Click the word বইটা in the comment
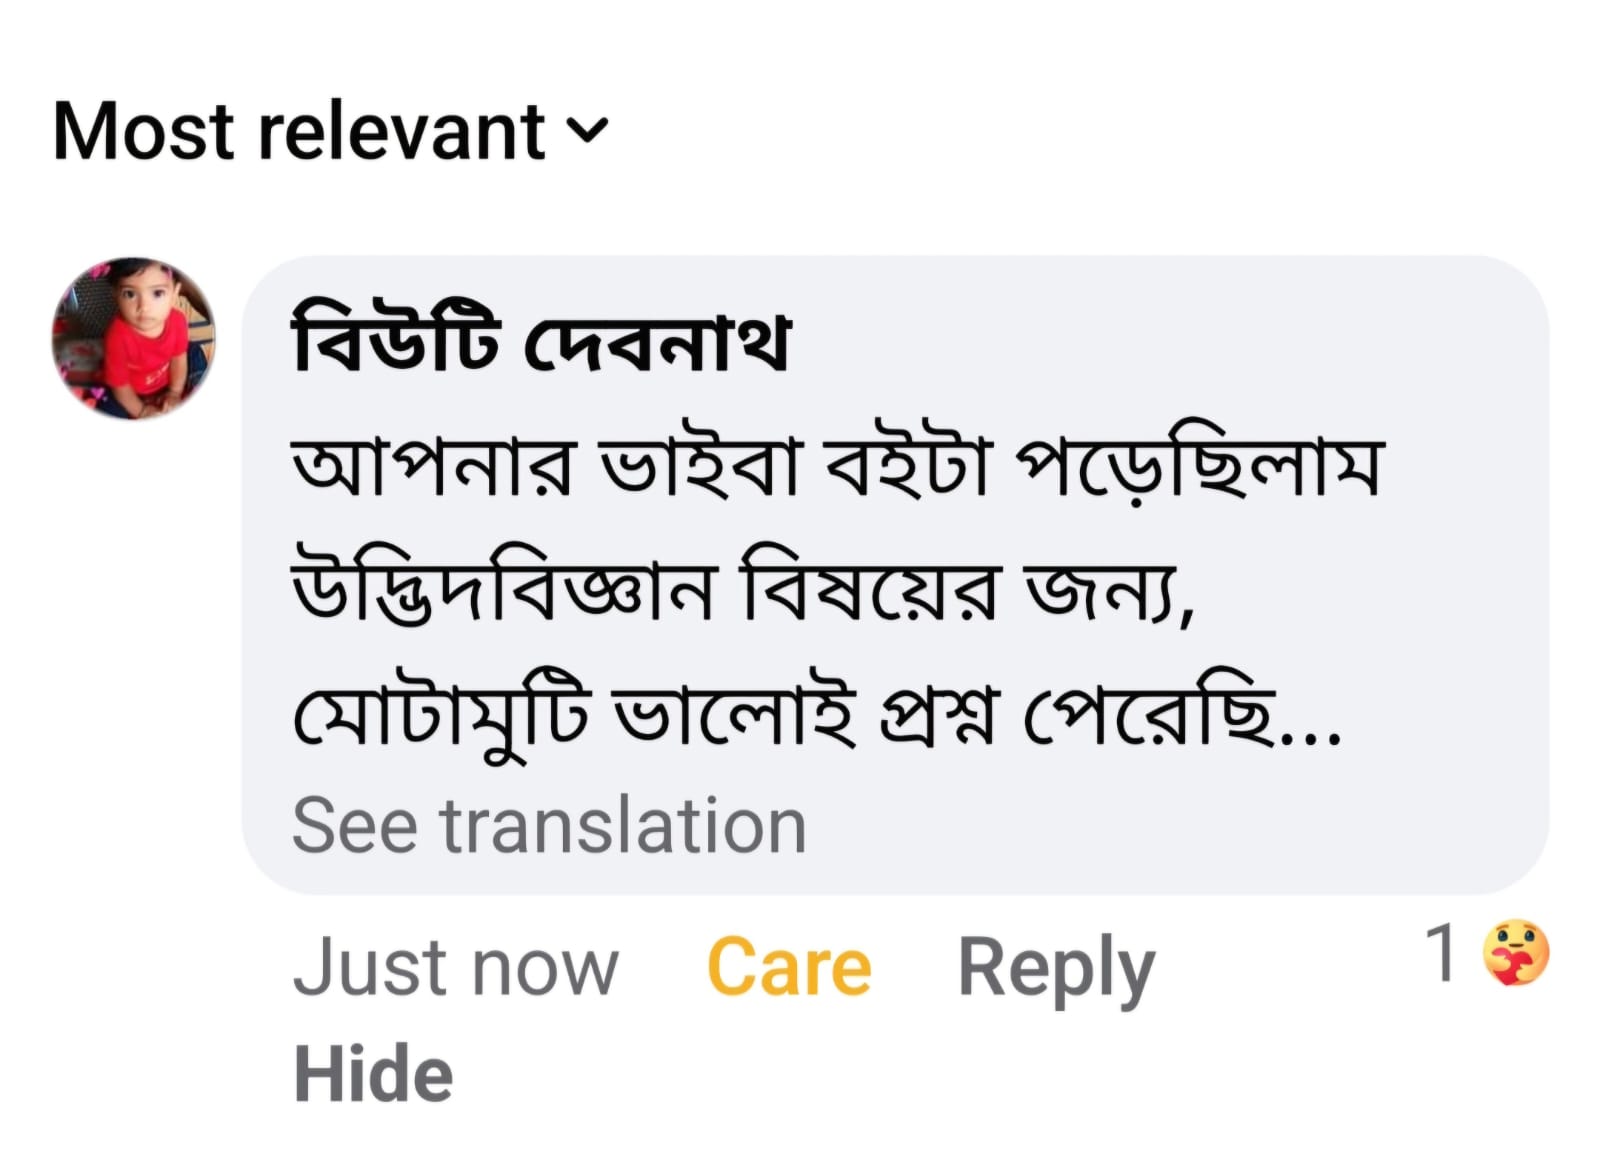The width and height of the screenshot is (1600, 1151). tap(906, 468)
